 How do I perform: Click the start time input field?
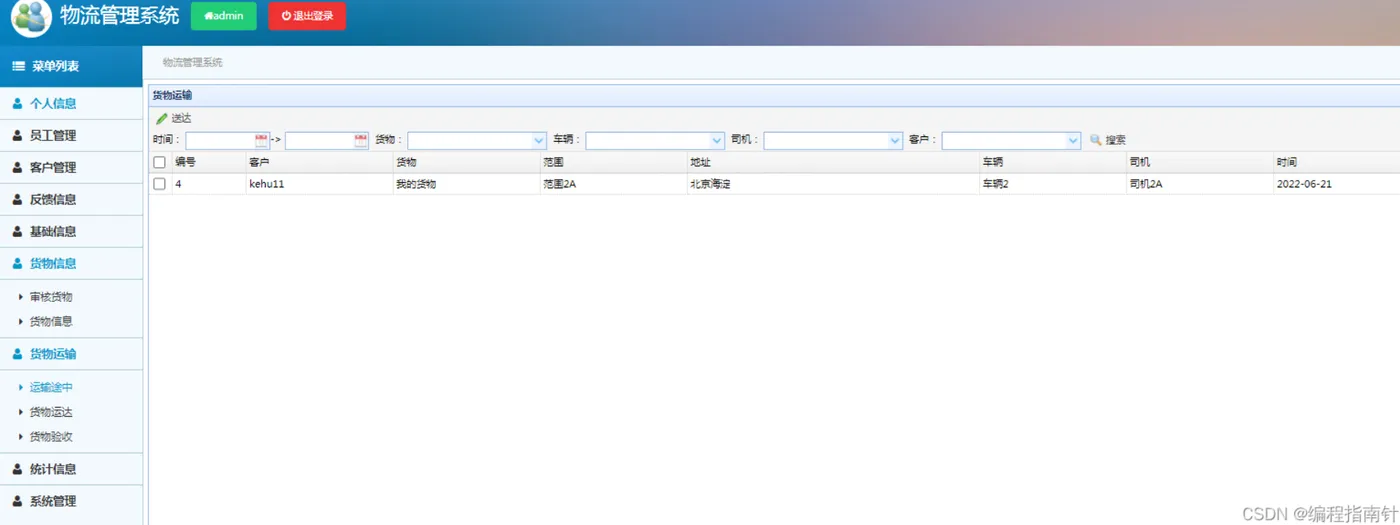[220, 141]
